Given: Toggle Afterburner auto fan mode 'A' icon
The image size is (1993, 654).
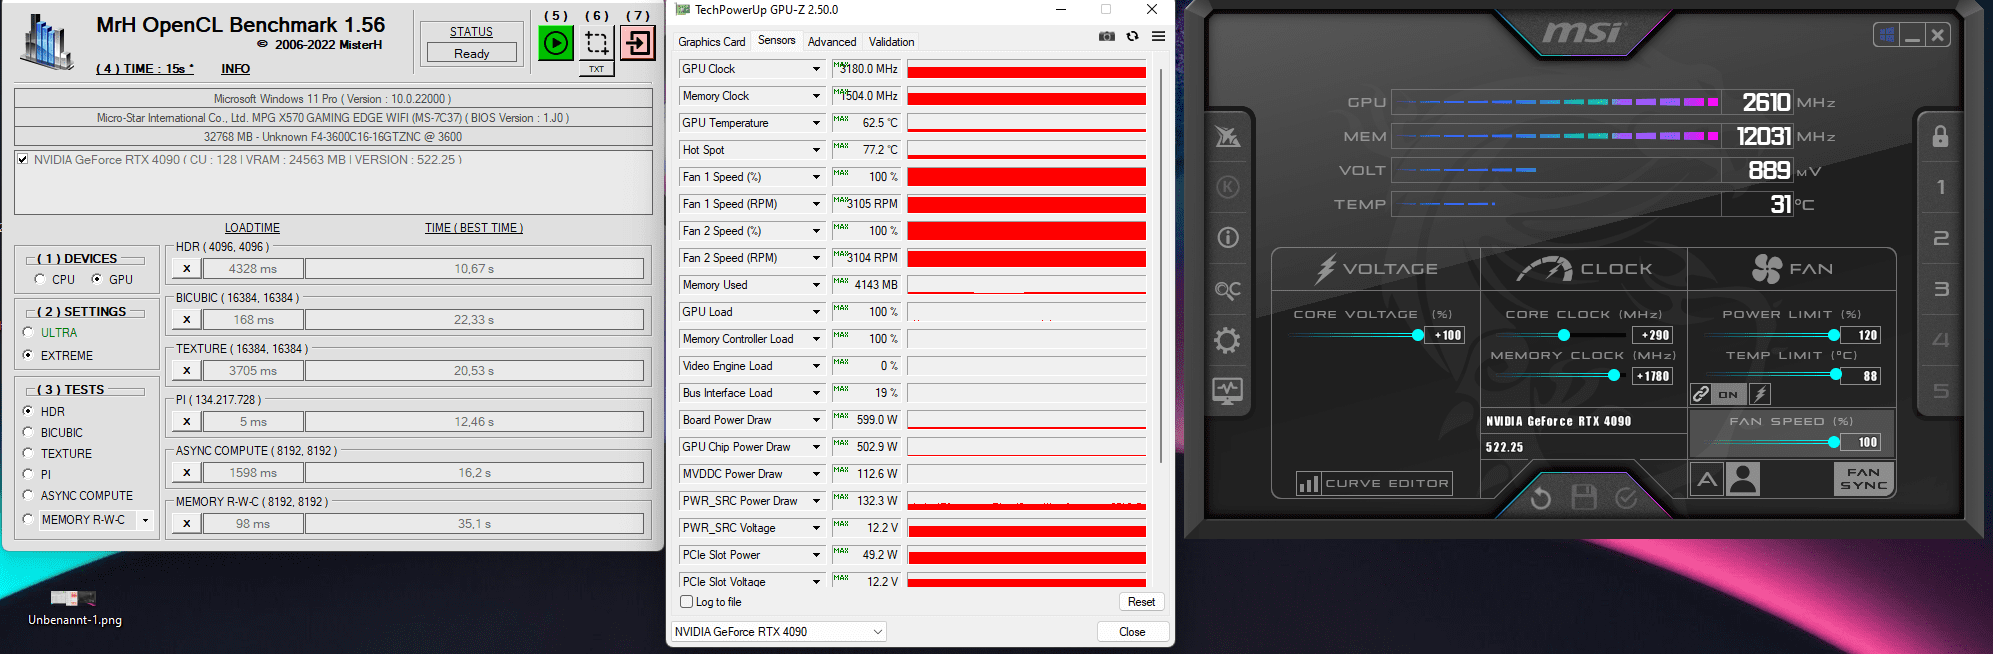Looking at the screenshot, I should [1708, 480].
